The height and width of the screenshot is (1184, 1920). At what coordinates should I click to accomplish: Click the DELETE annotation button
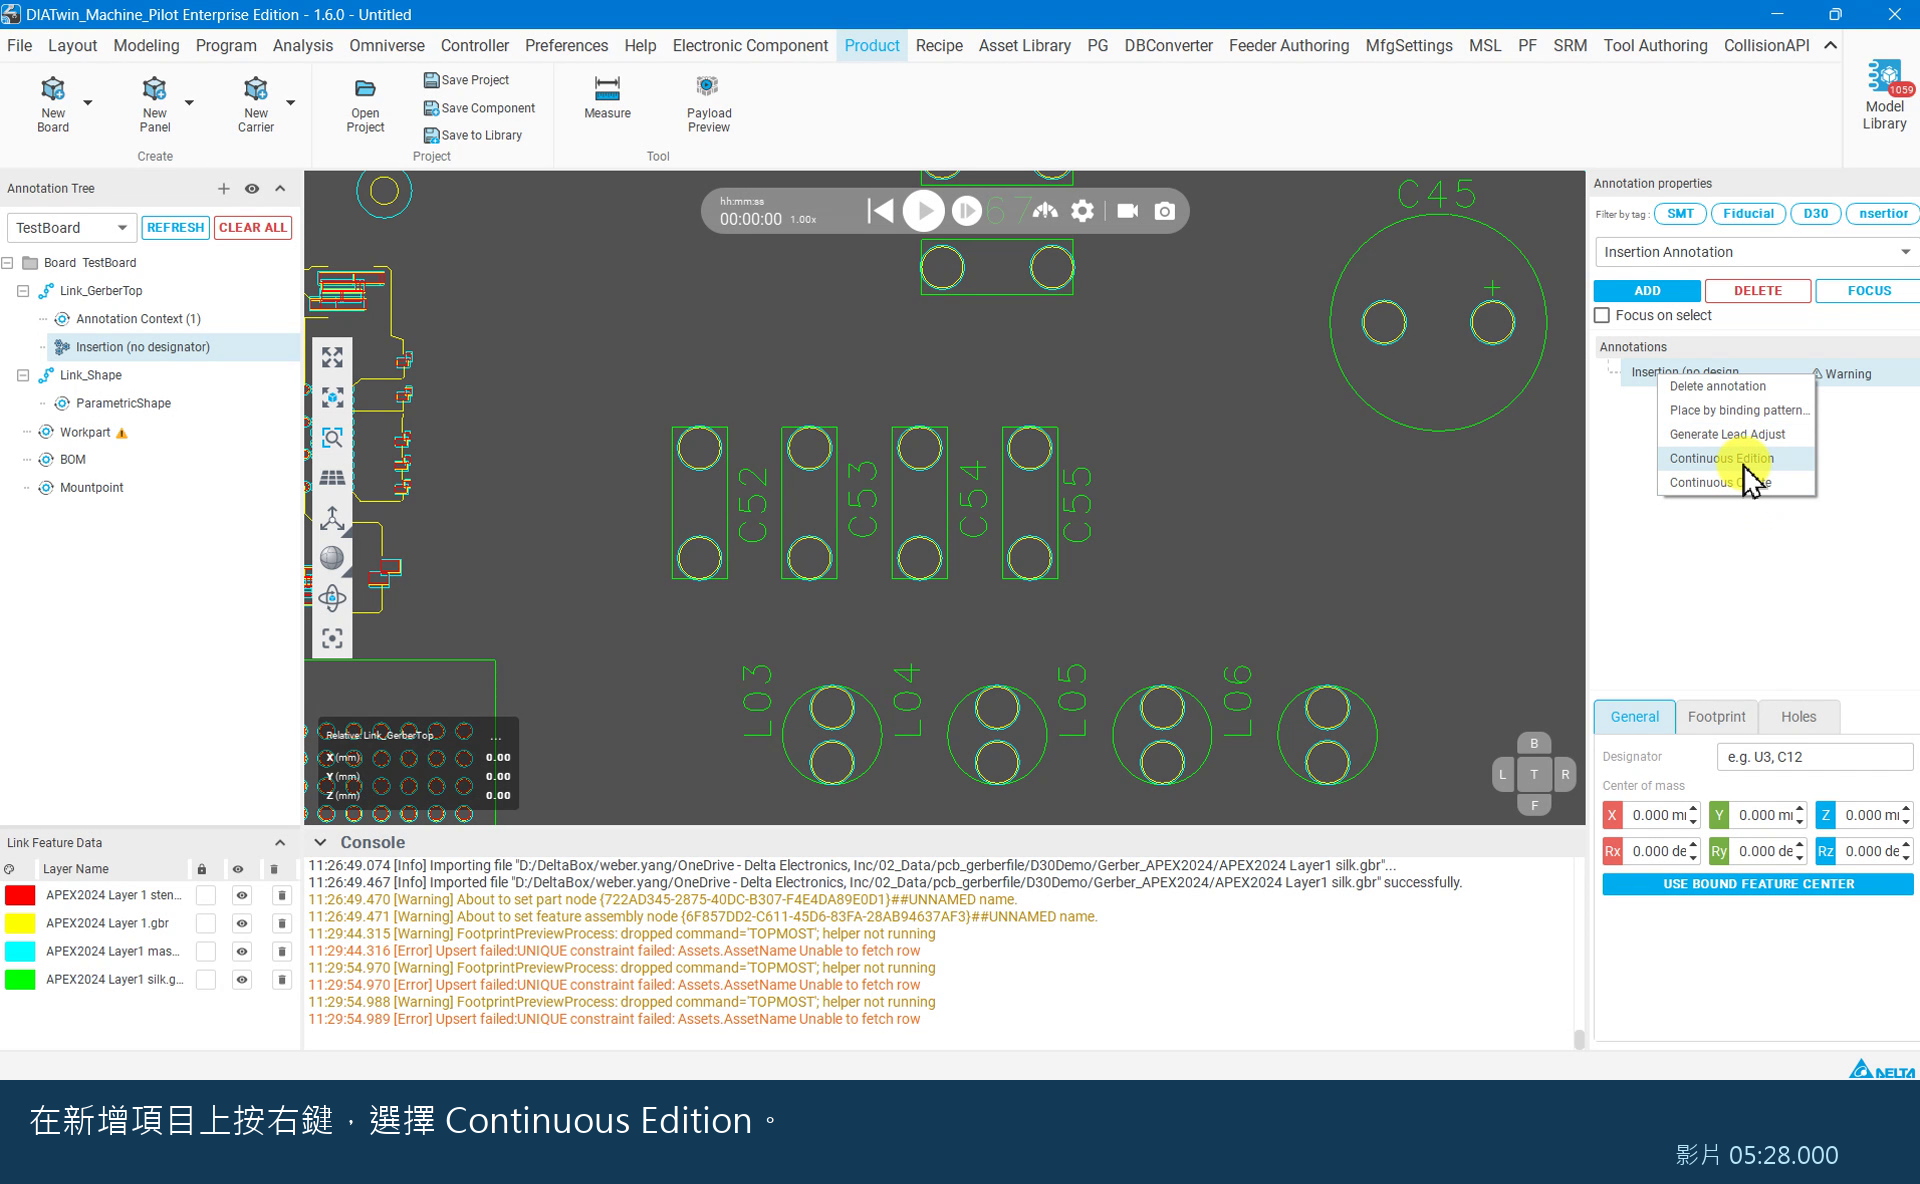(1758, 291)
